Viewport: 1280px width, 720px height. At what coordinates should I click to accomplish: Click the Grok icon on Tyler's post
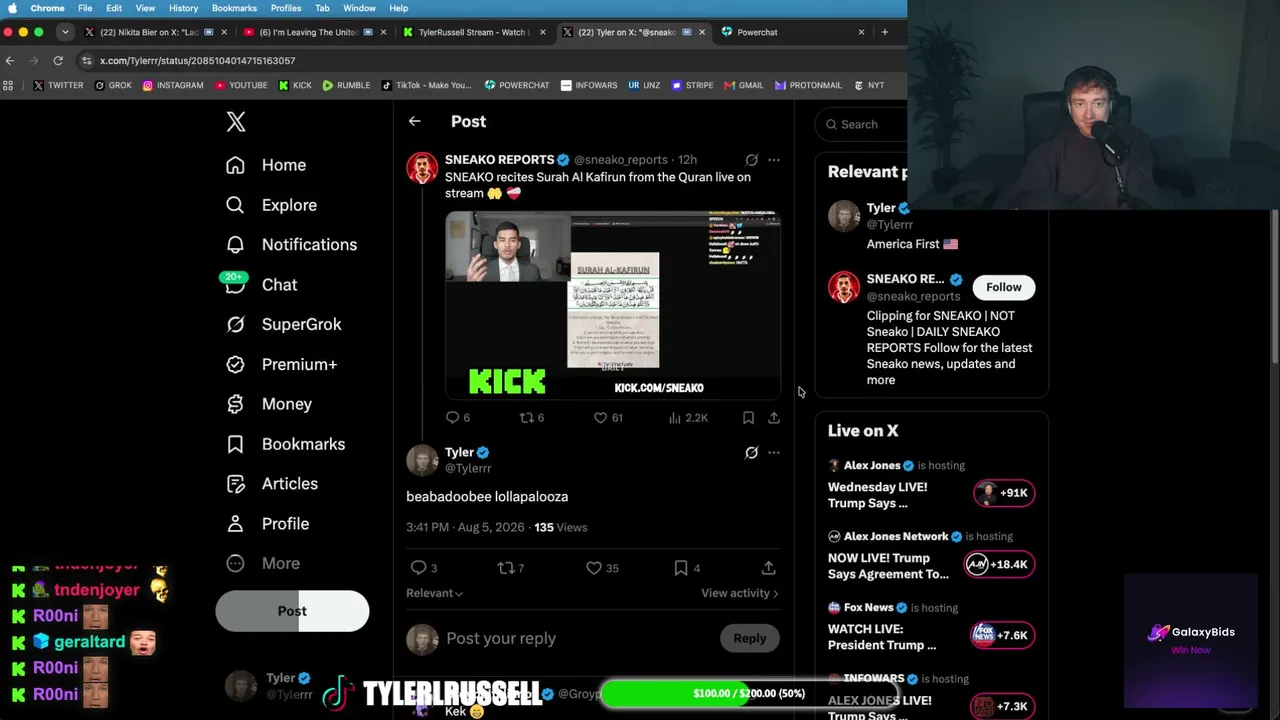point(751,453)
